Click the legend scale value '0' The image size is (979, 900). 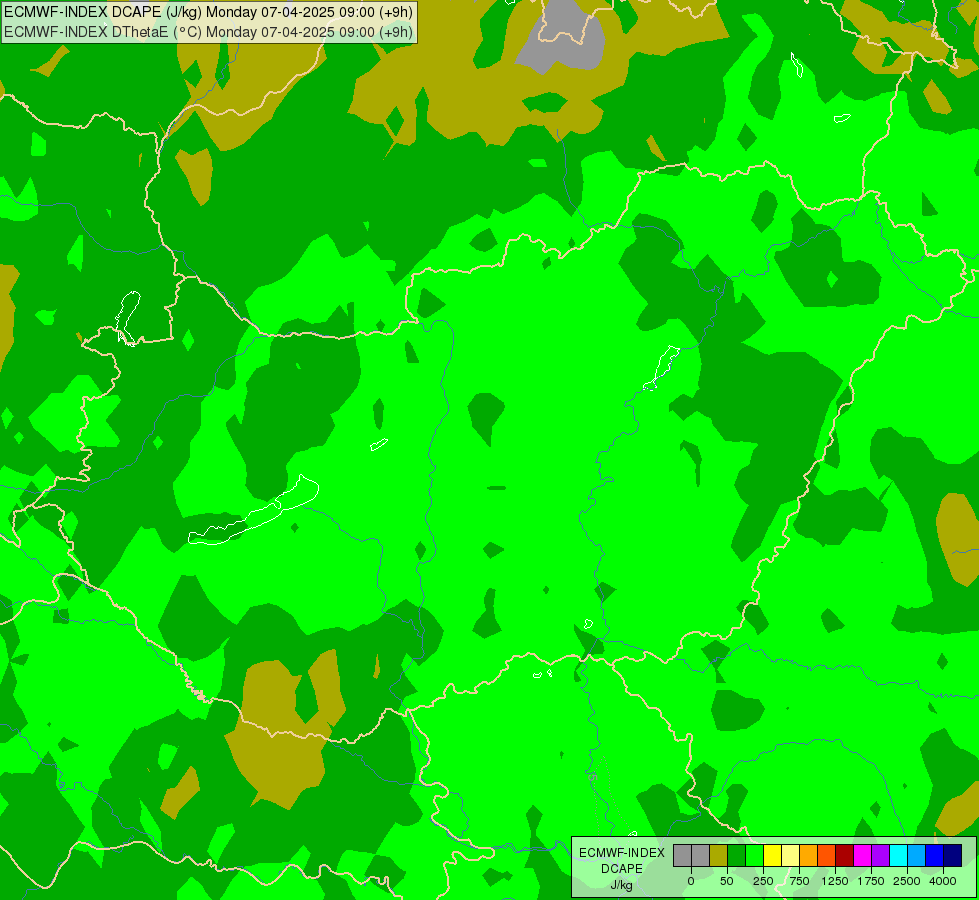(691, 881)
